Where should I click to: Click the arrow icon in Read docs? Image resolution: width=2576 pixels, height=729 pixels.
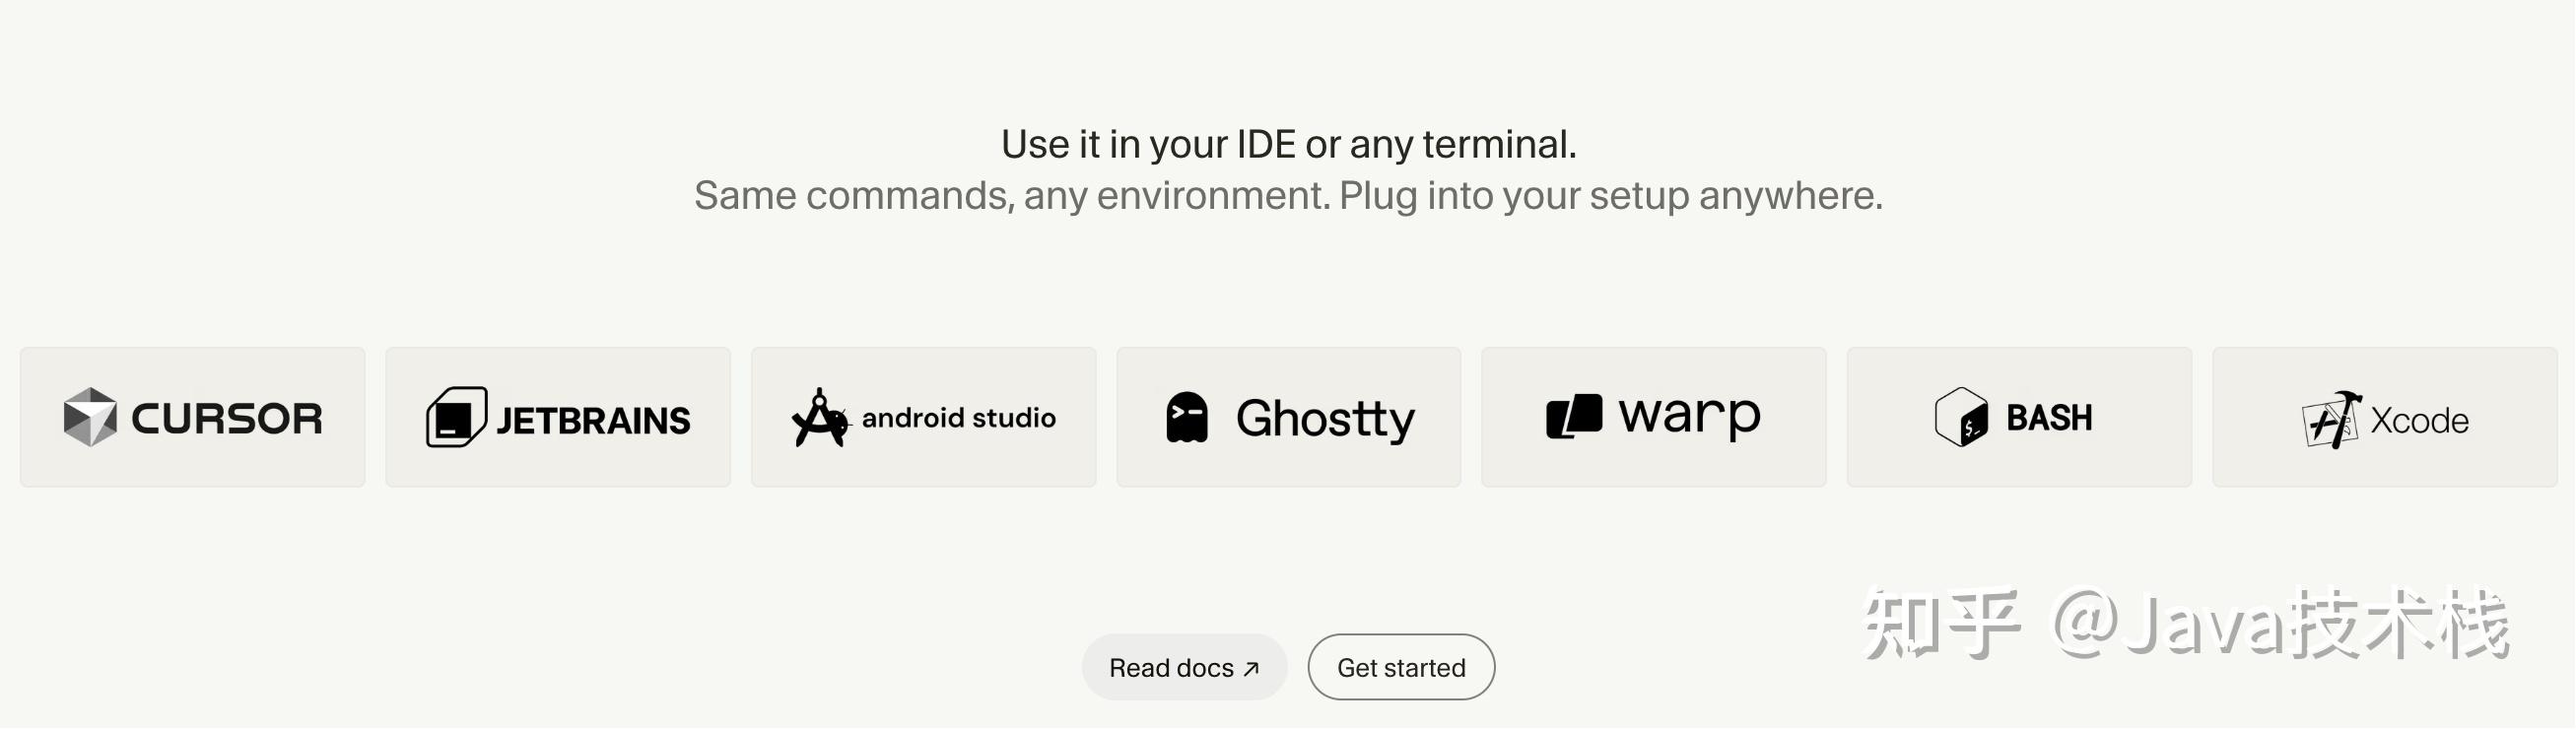1251,668
